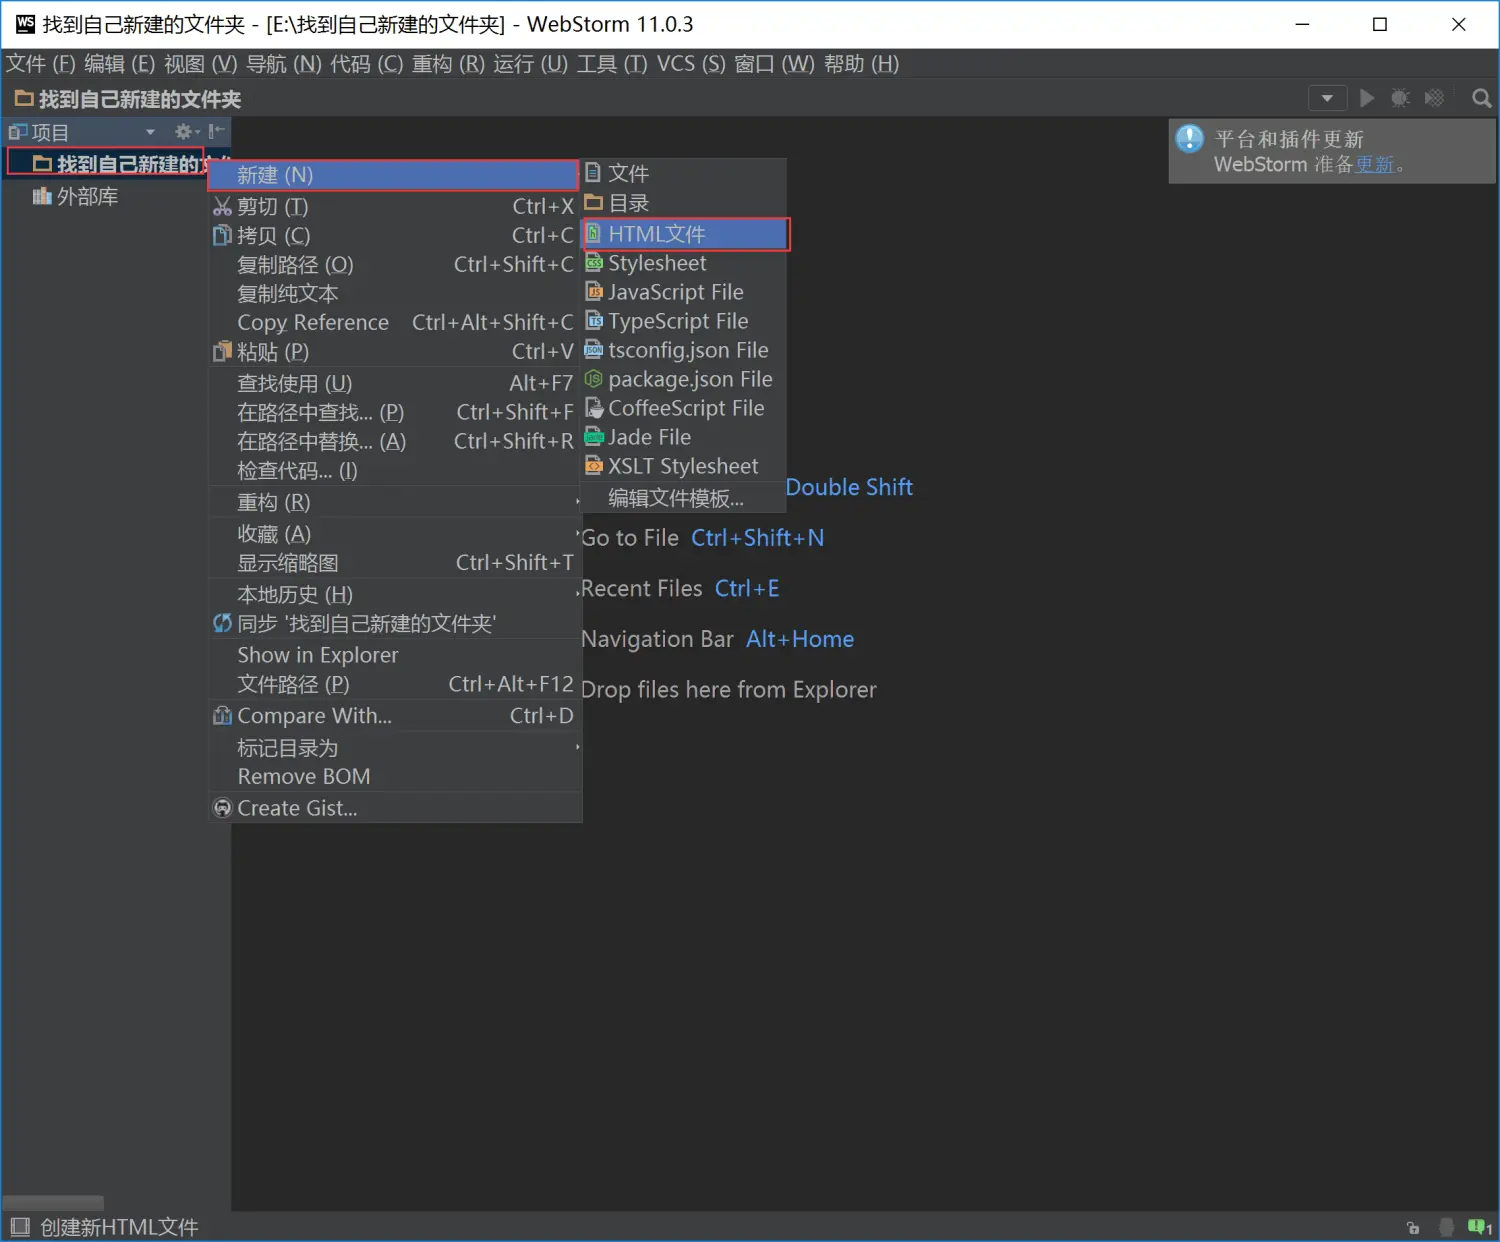Select 检查代码... (I) menu entry
The image size is (1500, 1242).
tap(395, 471)
